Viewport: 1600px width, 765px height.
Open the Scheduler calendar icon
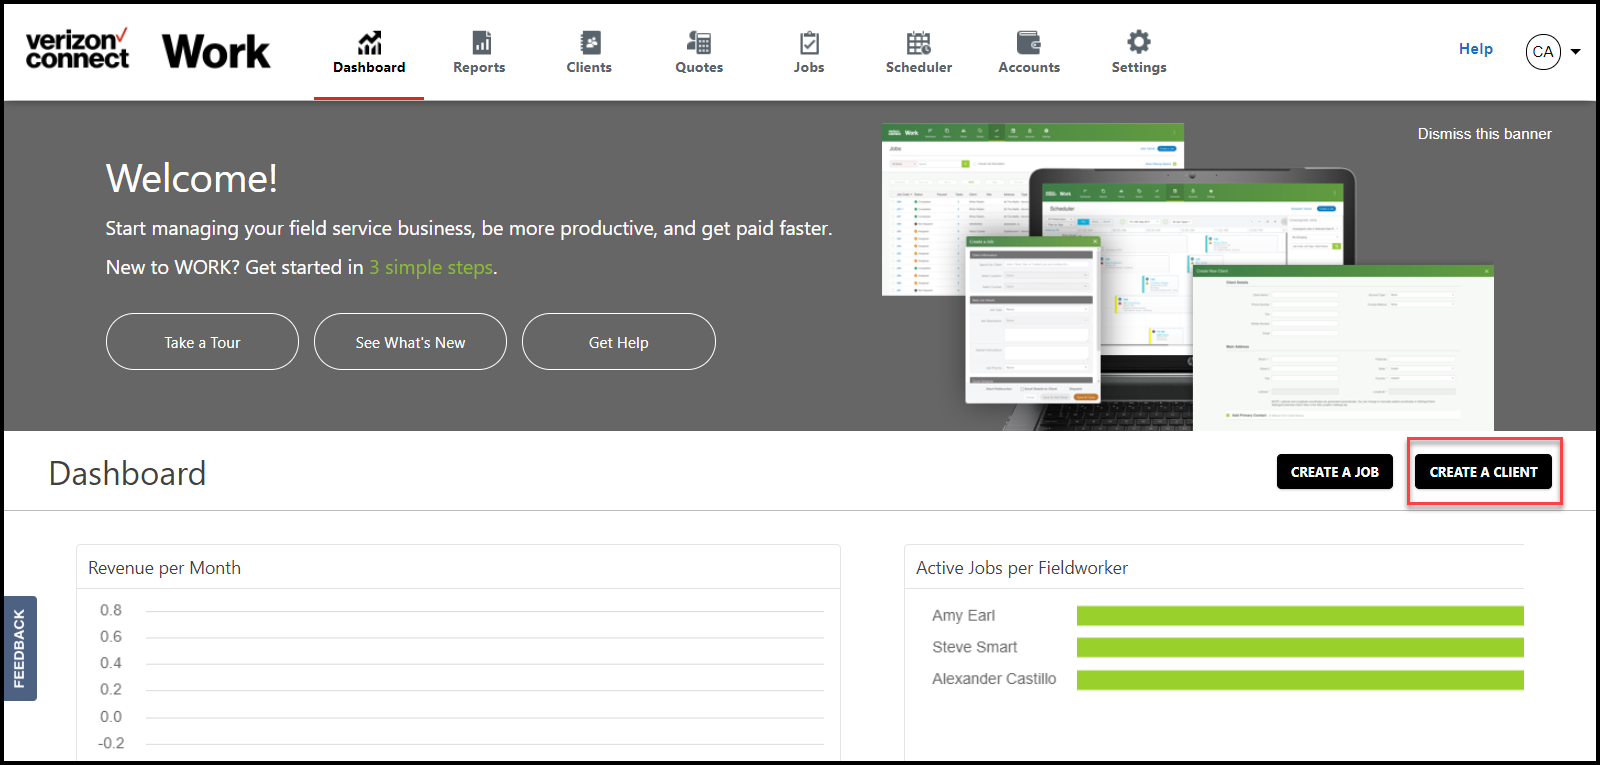(x=919, y=42)
